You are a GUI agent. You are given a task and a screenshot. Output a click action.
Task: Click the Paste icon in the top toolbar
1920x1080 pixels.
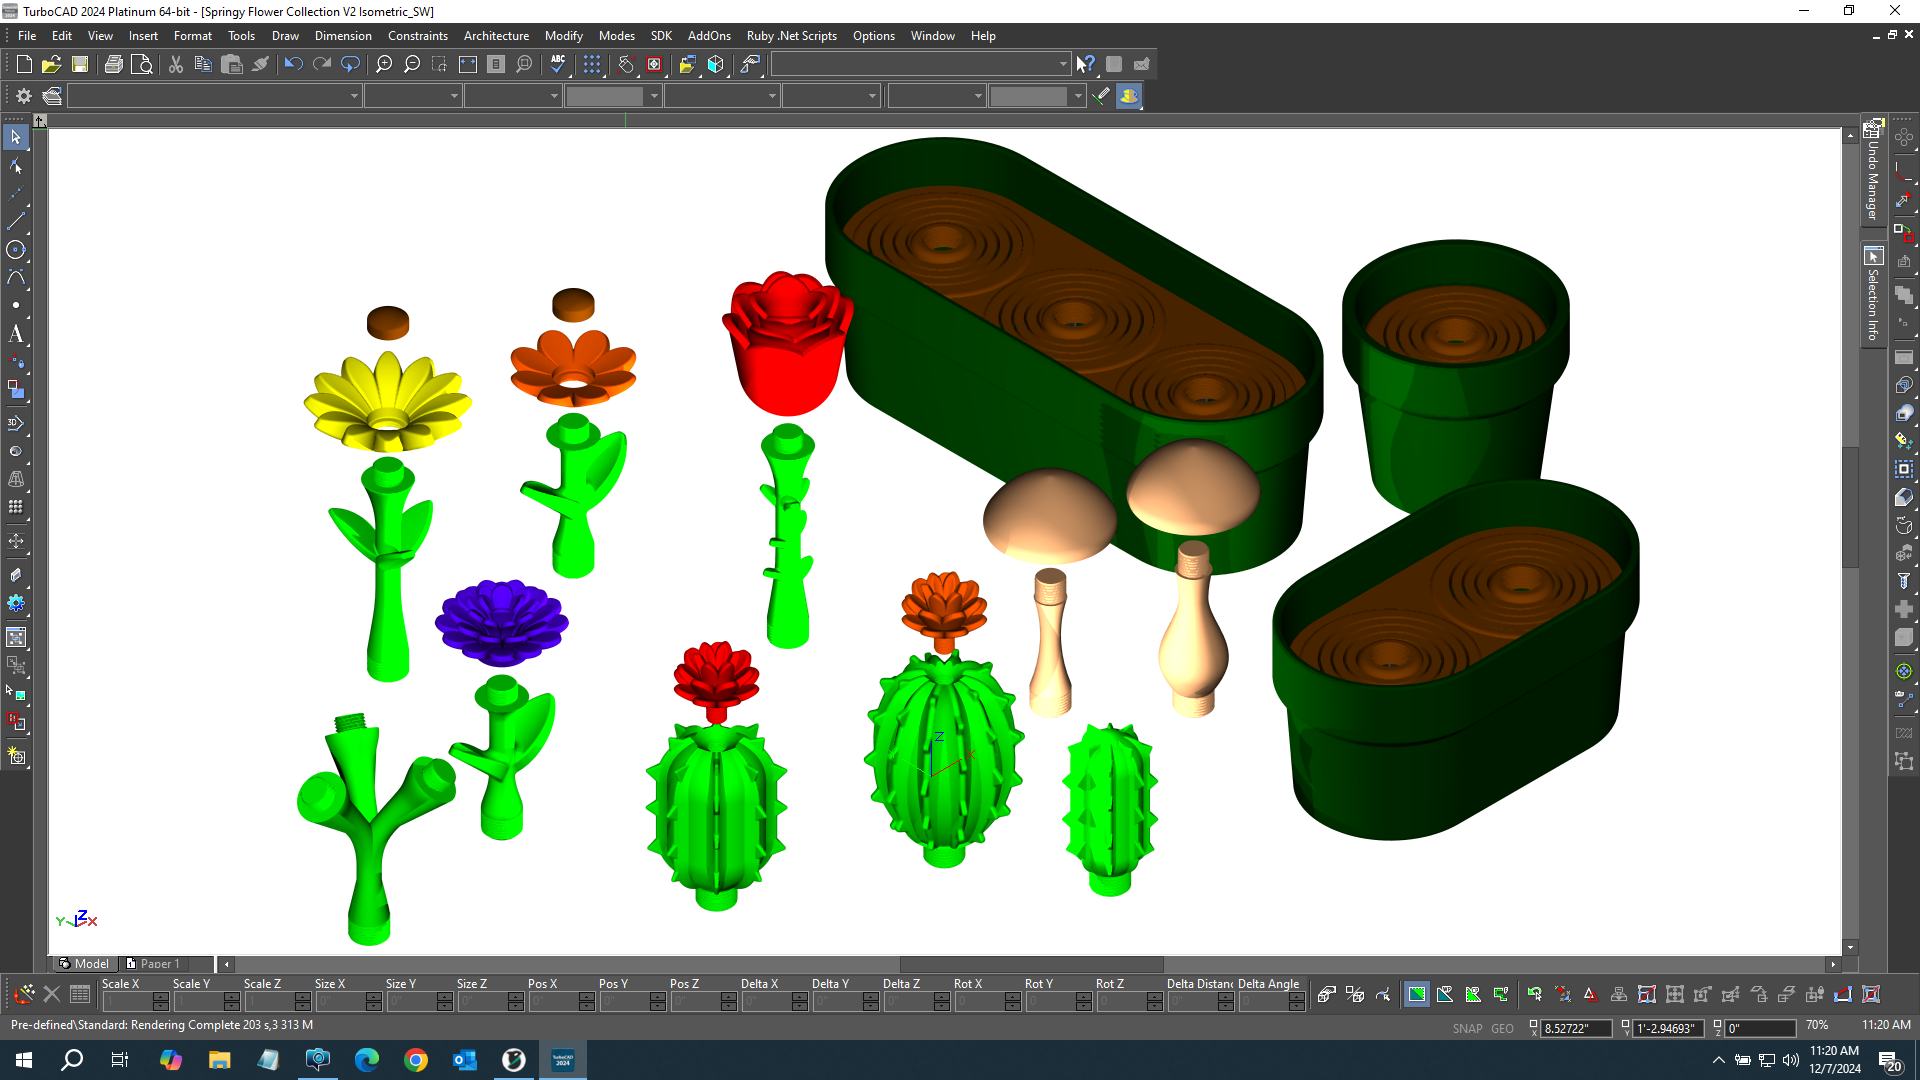(x=231, y=63)
